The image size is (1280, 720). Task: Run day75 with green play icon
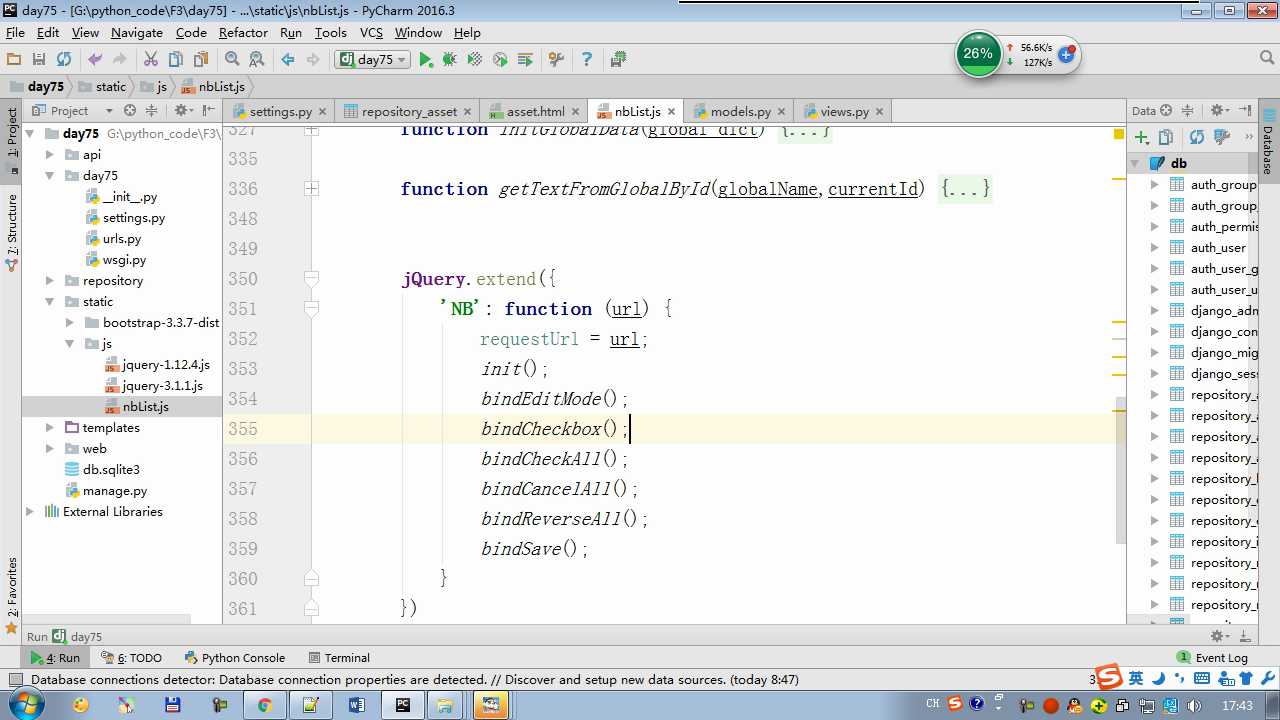point(426,60)
